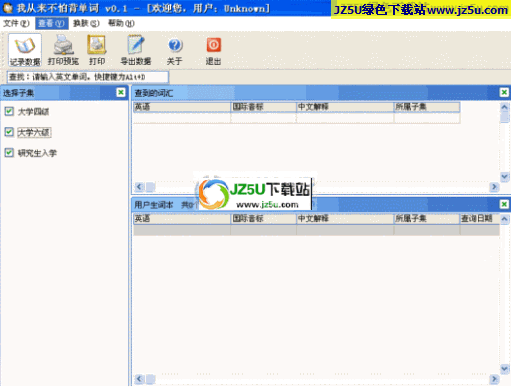The width and height of the screenshot is (511, 388).
Task: Close the 用户生词本 panel
Action: [504, 204]
